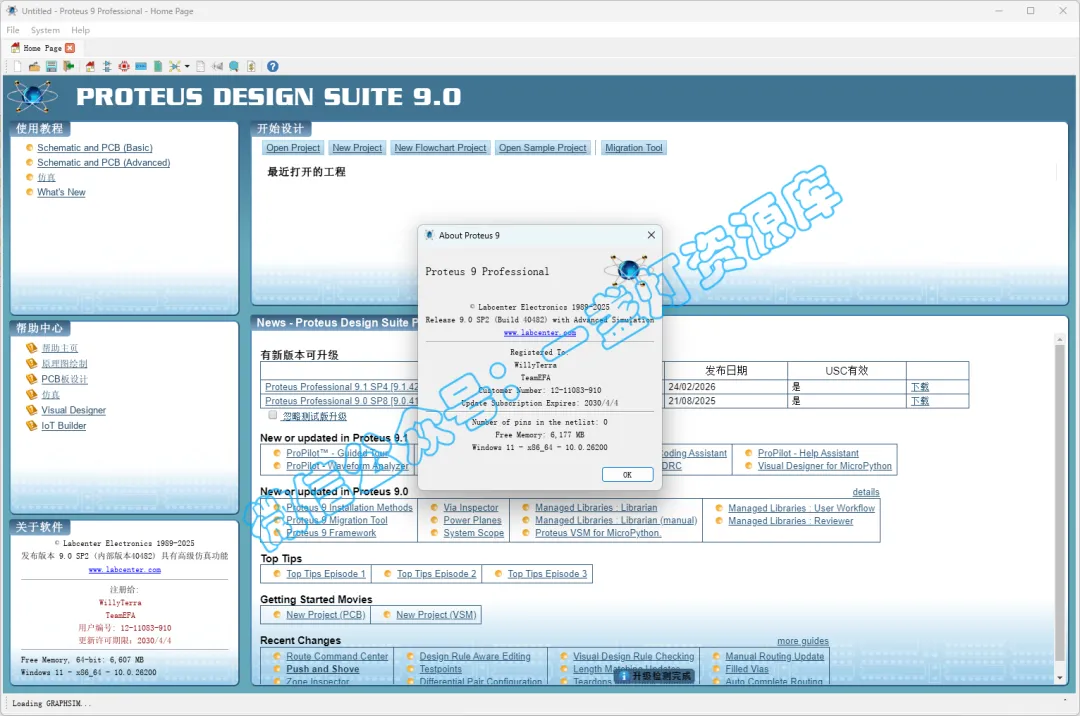The width and height of the screenshot is (1080, 716).
Task: Open Help via blue question mark icon
Action: [273, 67]
